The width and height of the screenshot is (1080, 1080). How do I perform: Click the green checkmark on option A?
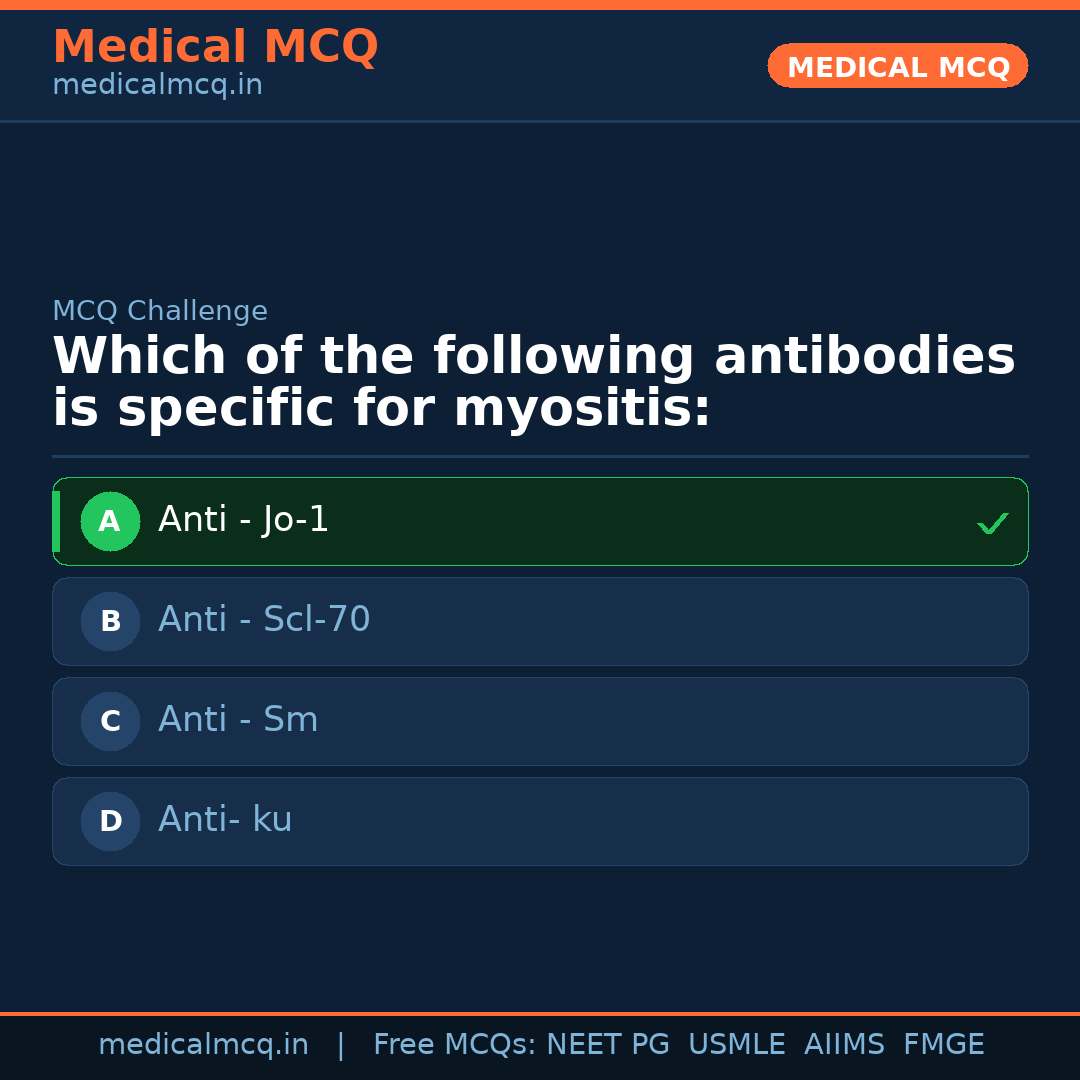[x=992, y=523]
